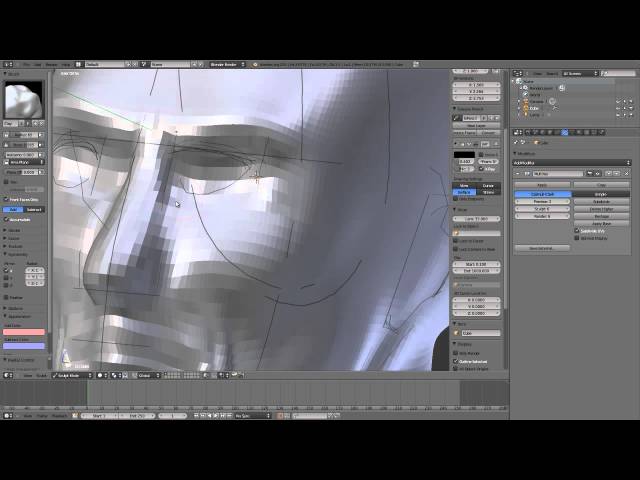Click the Sculpt subdivision level field
The height and width of the screenshot is (480, 640).
pyautogui.click(x=542, y=209)
